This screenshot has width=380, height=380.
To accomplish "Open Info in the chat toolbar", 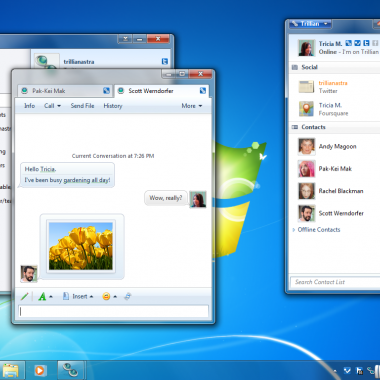I will coord(29,106).
